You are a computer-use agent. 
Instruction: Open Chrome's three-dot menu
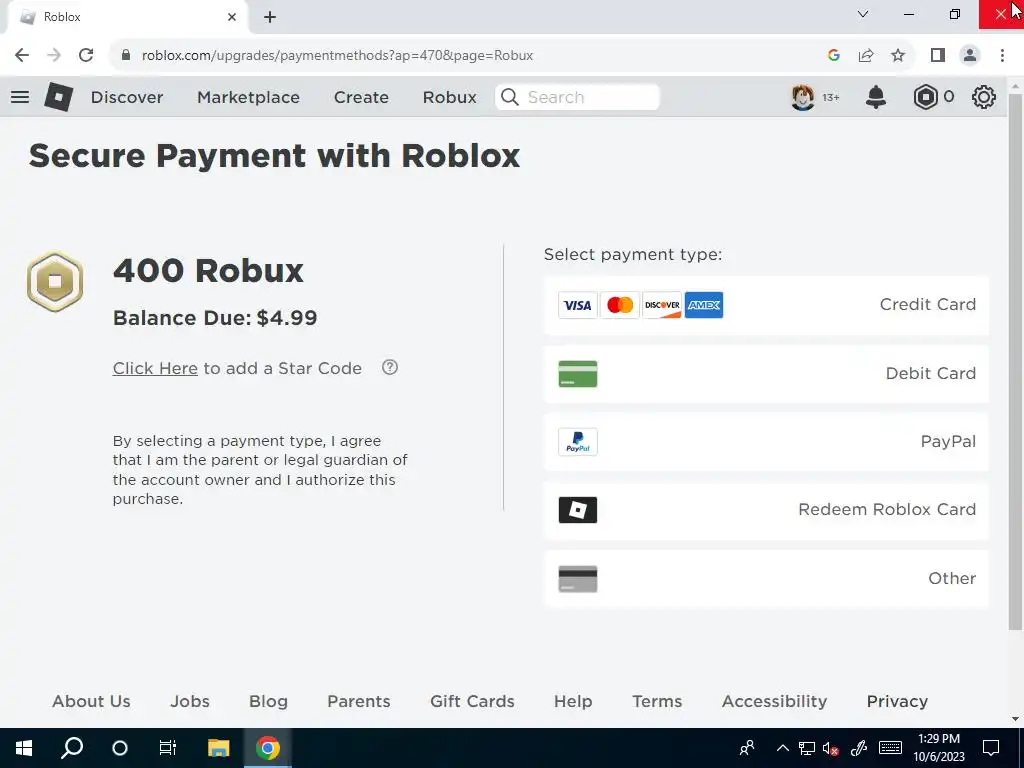tap(1002, 56)
